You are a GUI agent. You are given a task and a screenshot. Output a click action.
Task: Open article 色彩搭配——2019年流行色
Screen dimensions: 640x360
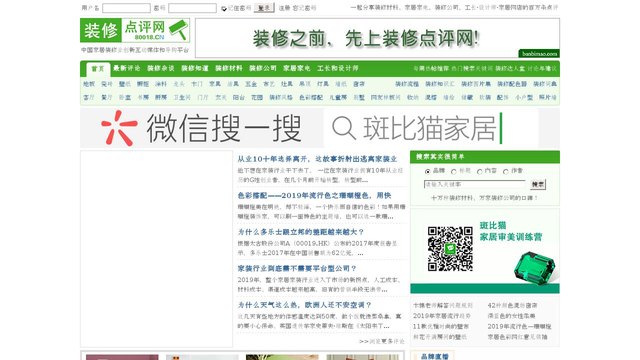coord(314,196)
